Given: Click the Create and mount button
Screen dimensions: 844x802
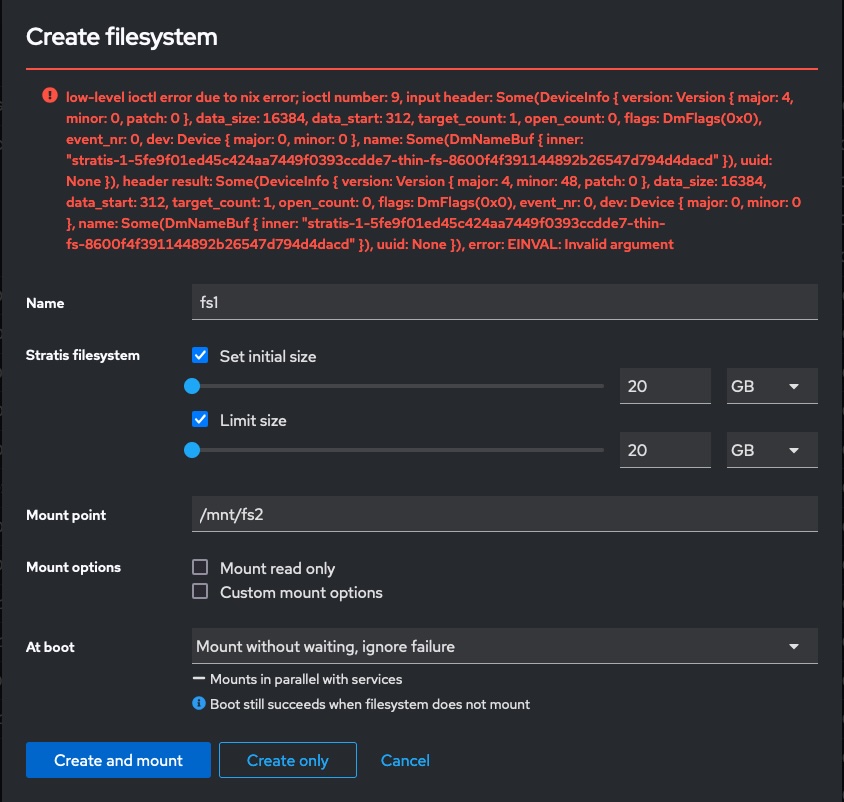Looking at the screenshot, I should pos(118,760).
